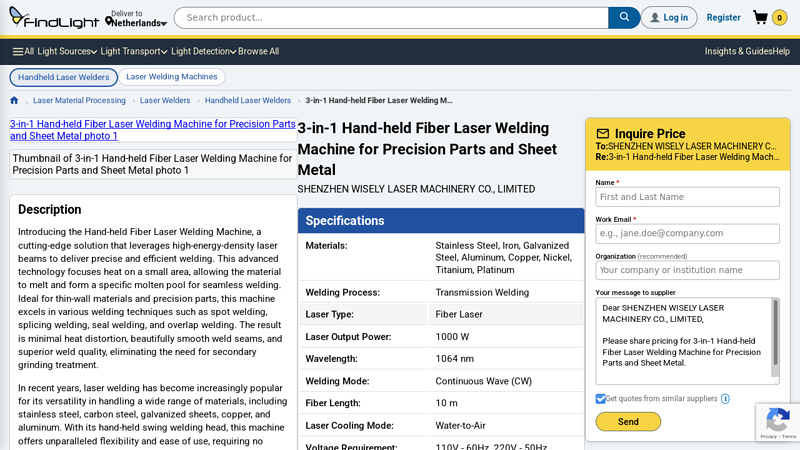
Task: Open Insights & Guides menu item
Action: pos(738,51)
